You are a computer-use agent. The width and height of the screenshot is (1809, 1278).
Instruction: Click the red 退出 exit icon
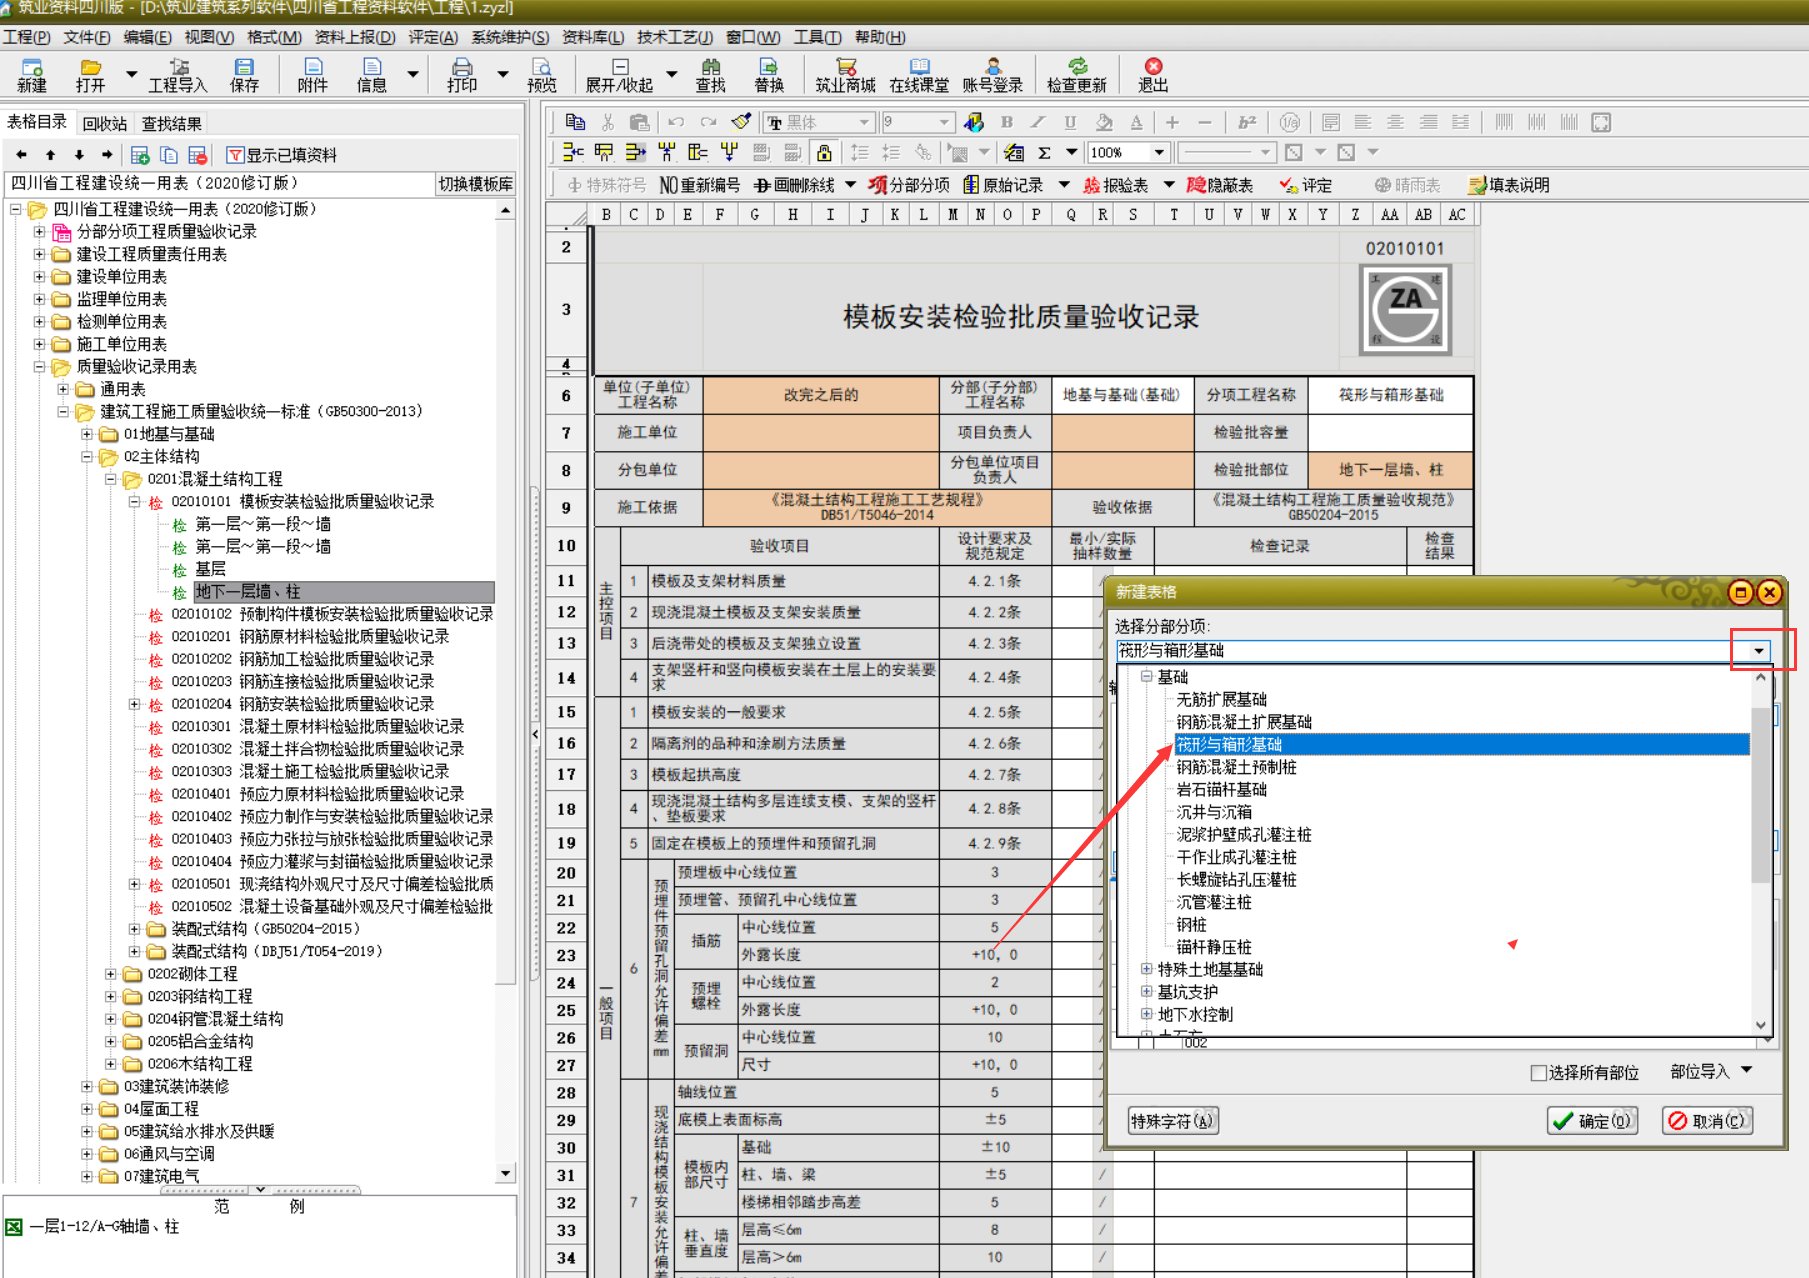click(x=1153, y=75)
